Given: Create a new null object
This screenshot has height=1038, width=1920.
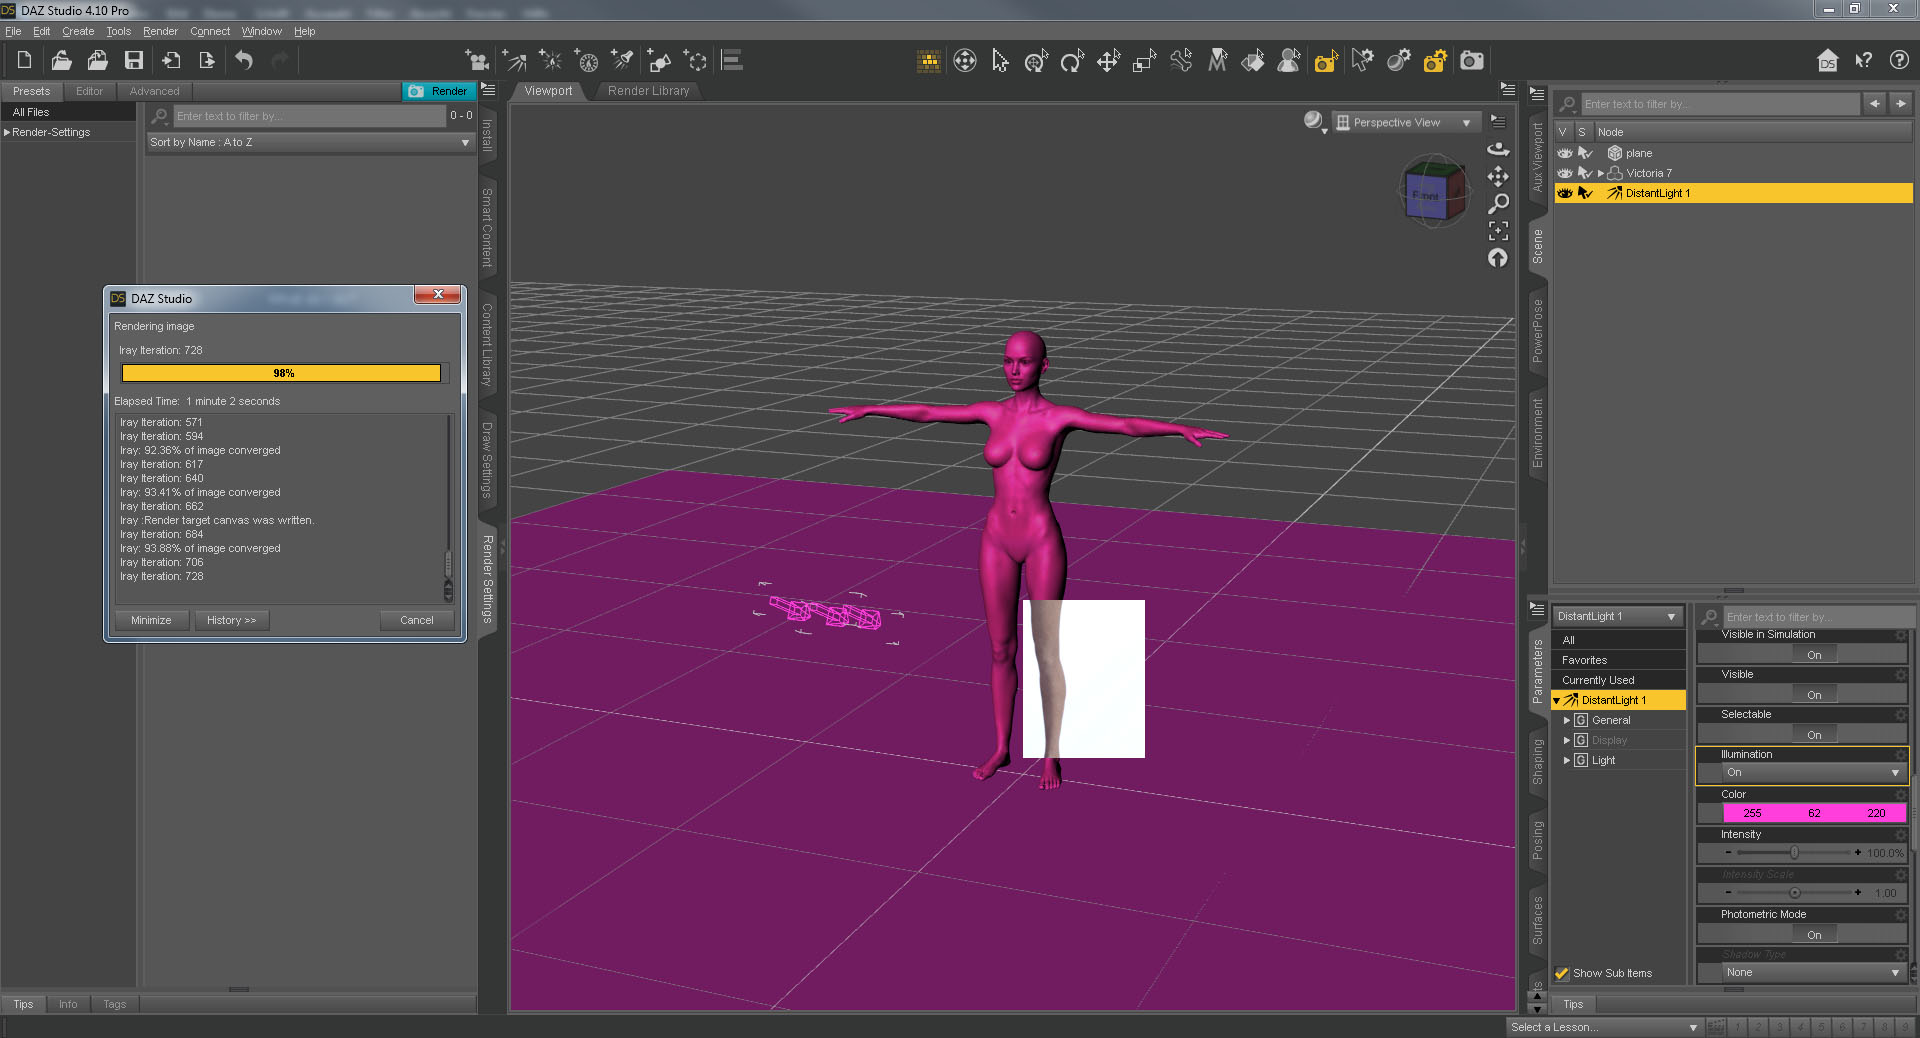Looking at the screenshot, I should tap(695, 61).
